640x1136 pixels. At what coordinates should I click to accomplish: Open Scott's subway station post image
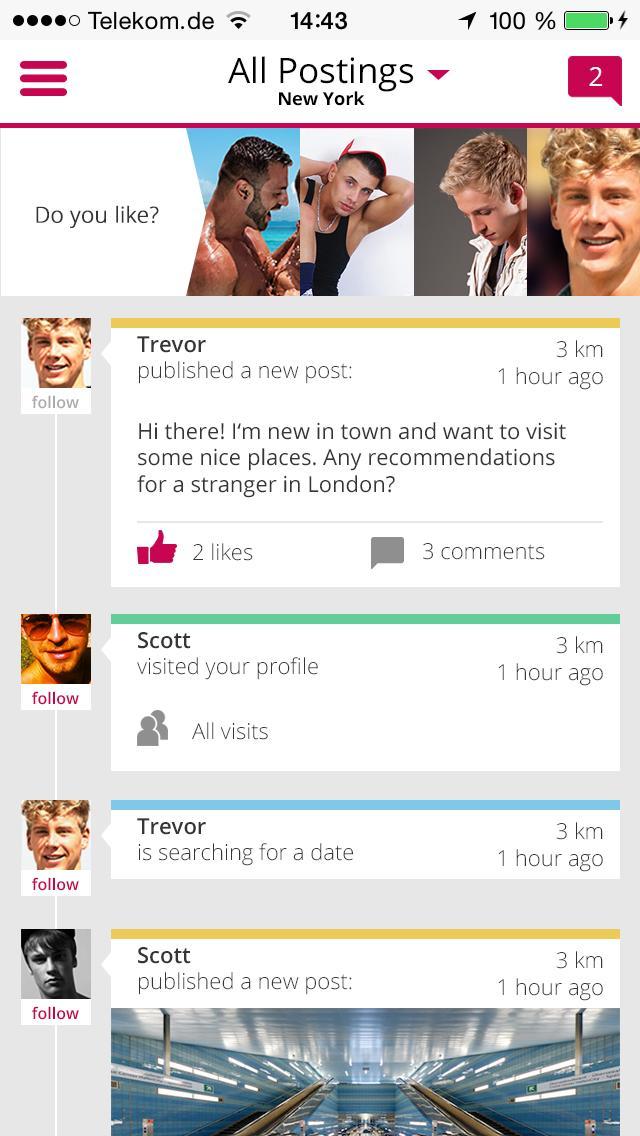coord(365,1072)
